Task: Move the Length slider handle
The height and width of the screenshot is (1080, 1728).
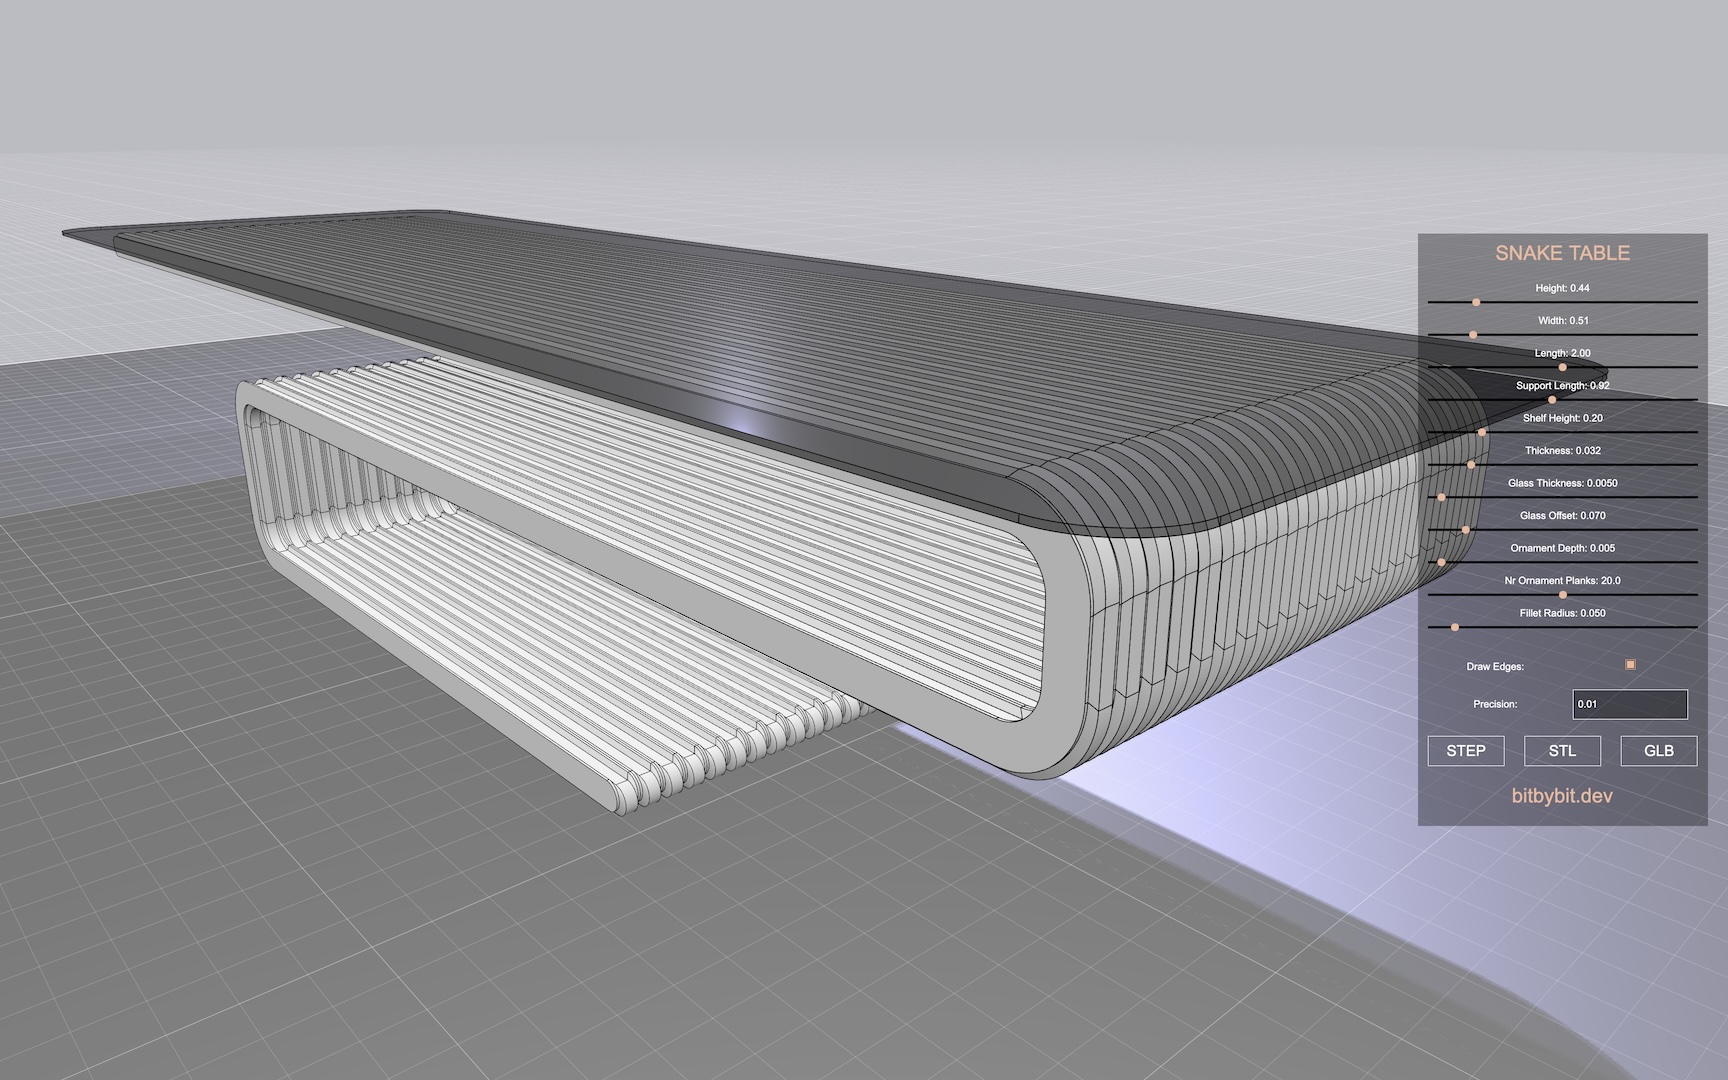Action: point(1563,367)
